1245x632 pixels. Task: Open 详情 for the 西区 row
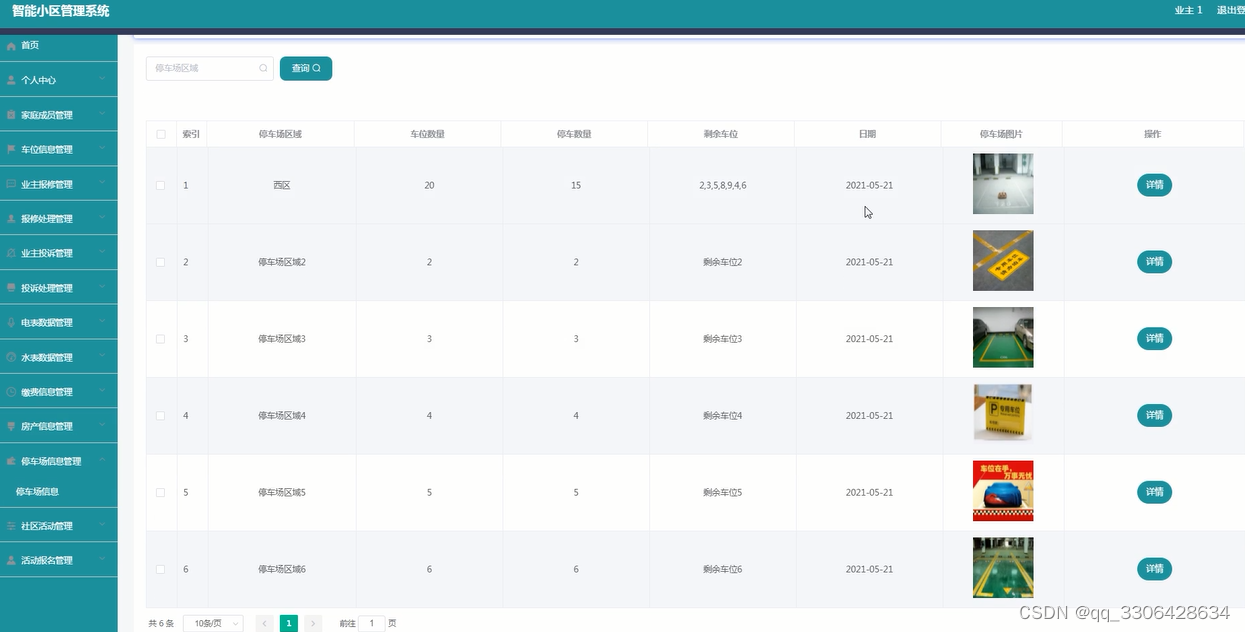click(x=1153, y=185)
